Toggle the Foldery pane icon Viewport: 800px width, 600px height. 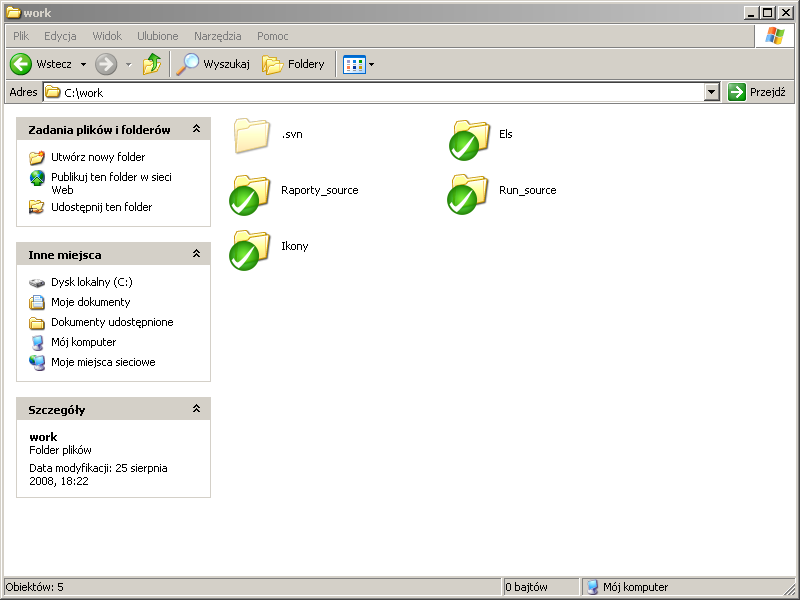pyautogui.click(x=272, y=65)
